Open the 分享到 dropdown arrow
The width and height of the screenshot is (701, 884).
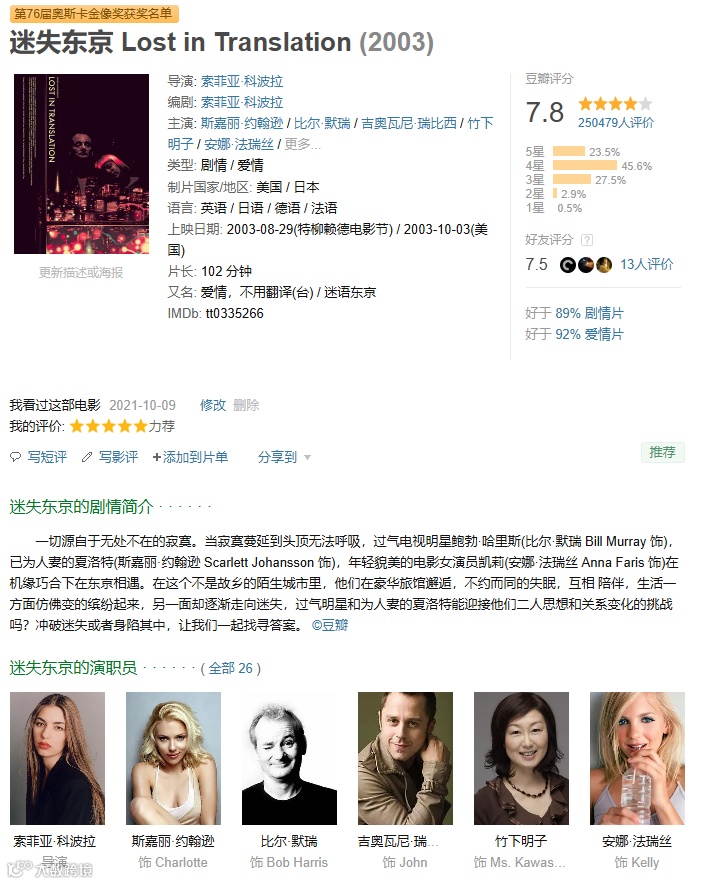tap(307, 457)
